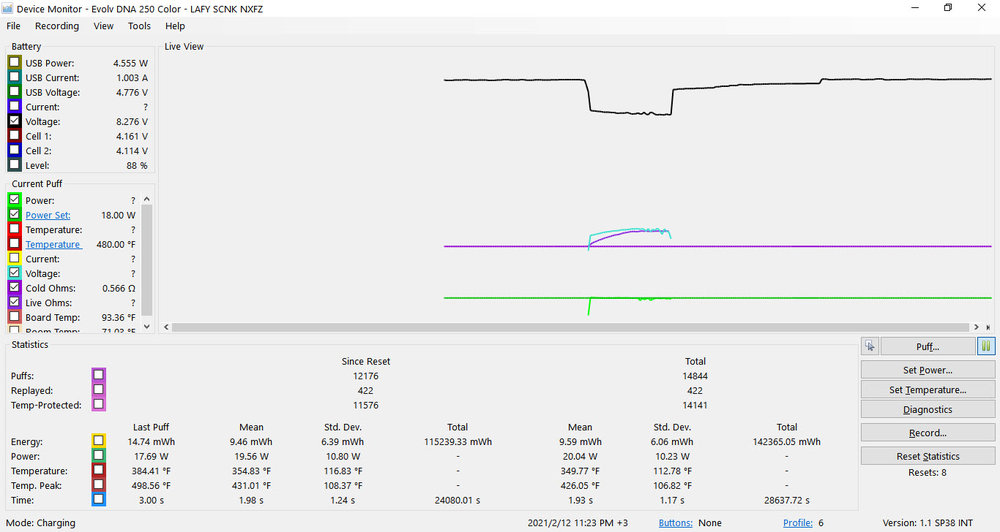The height and width of the screenshot is (532, 1000).
Task: Toggle the Temp-Protected statistics checkbox
Action: pos(98,404)
